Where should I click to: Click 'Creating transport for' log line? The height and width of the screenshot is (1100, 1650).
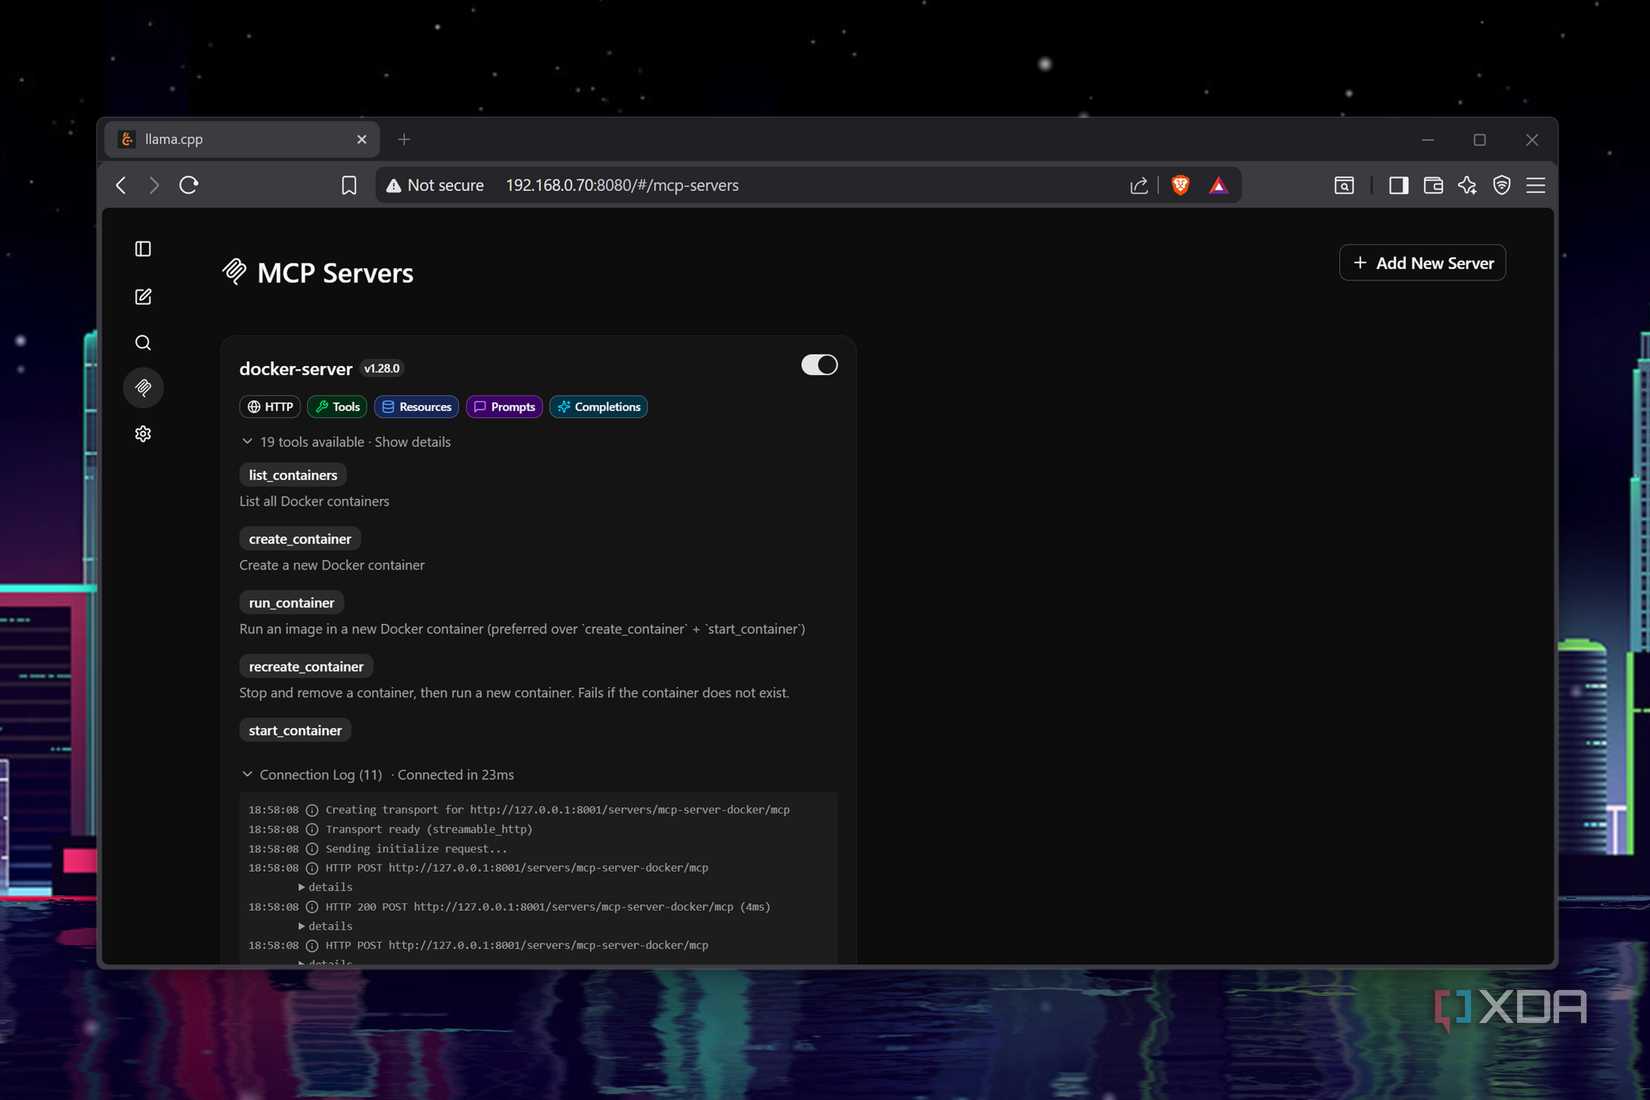(557, 810)
